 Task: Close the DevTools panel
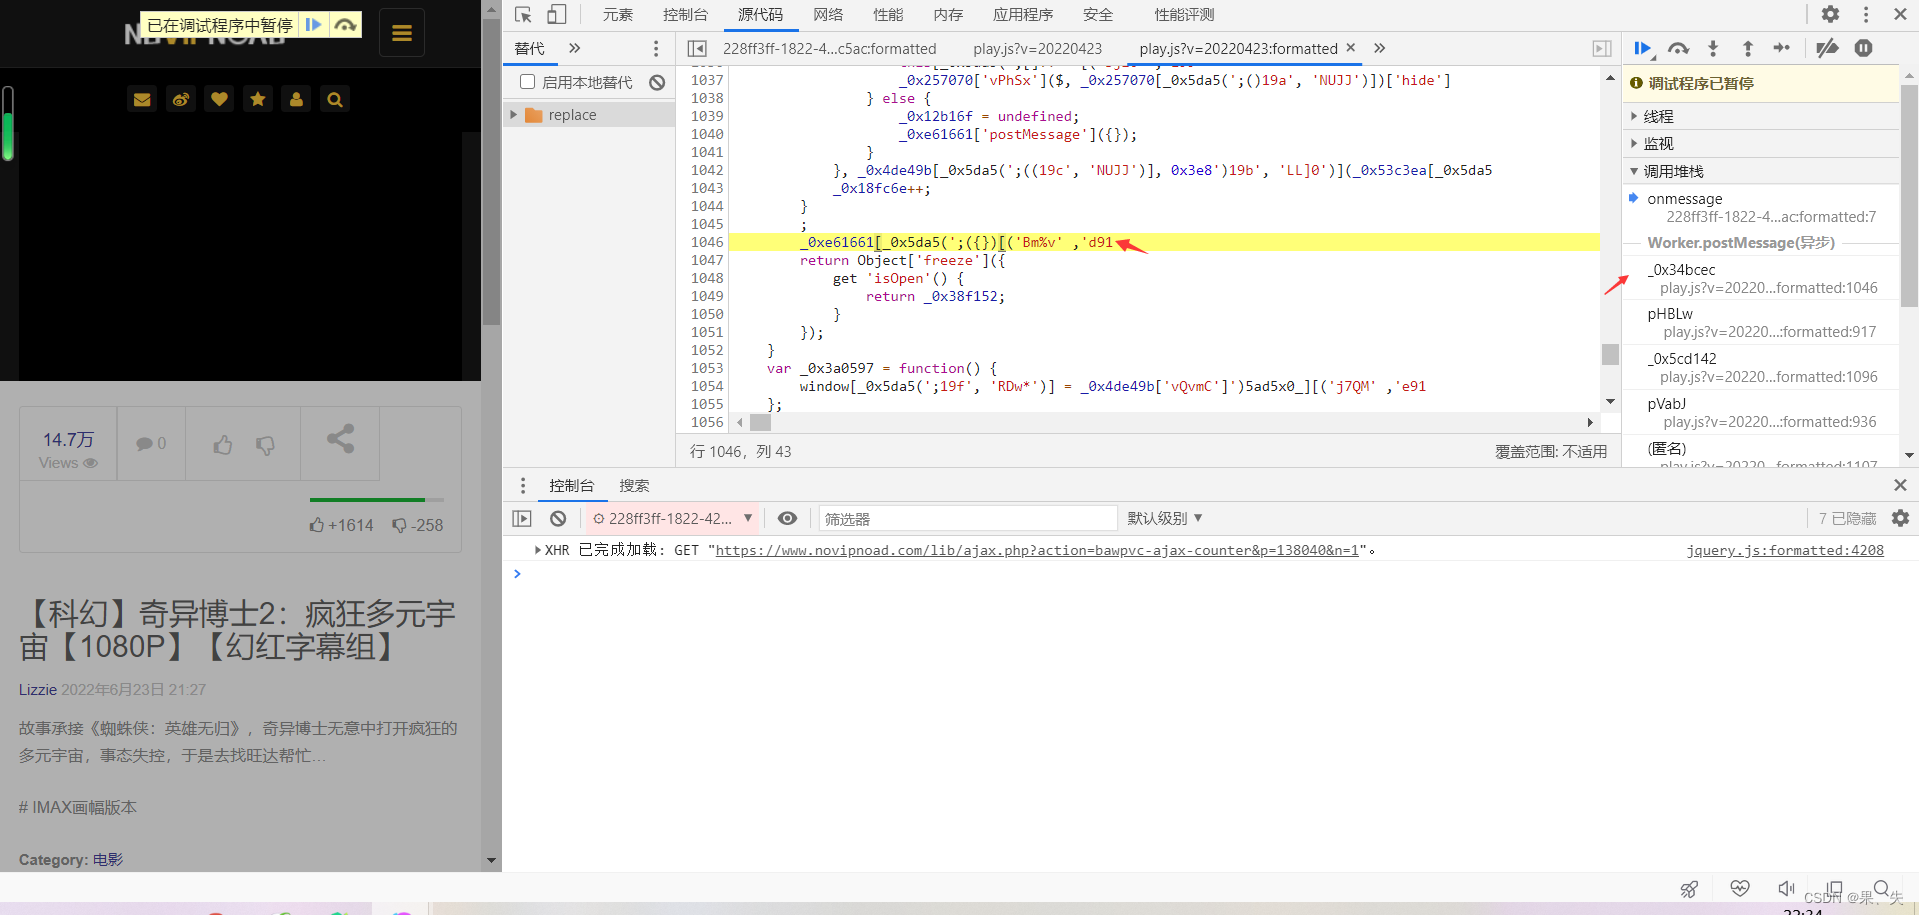(x=1900, y=14)
